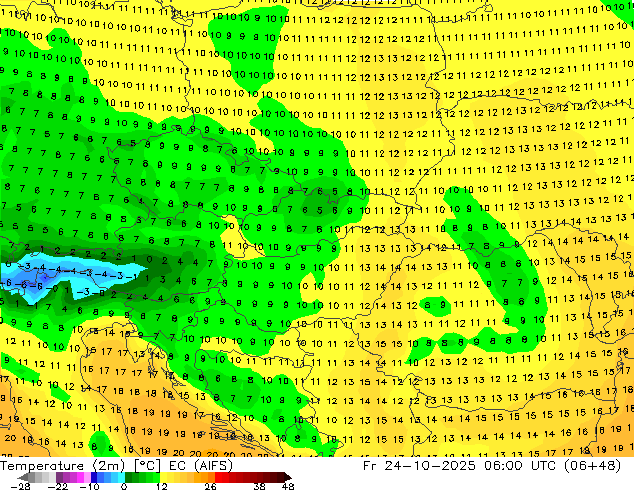Click the 'EC (AIFS)' model label
This screenshot has width=634, height=490.
pyautogui.click(x=201, y=466)
